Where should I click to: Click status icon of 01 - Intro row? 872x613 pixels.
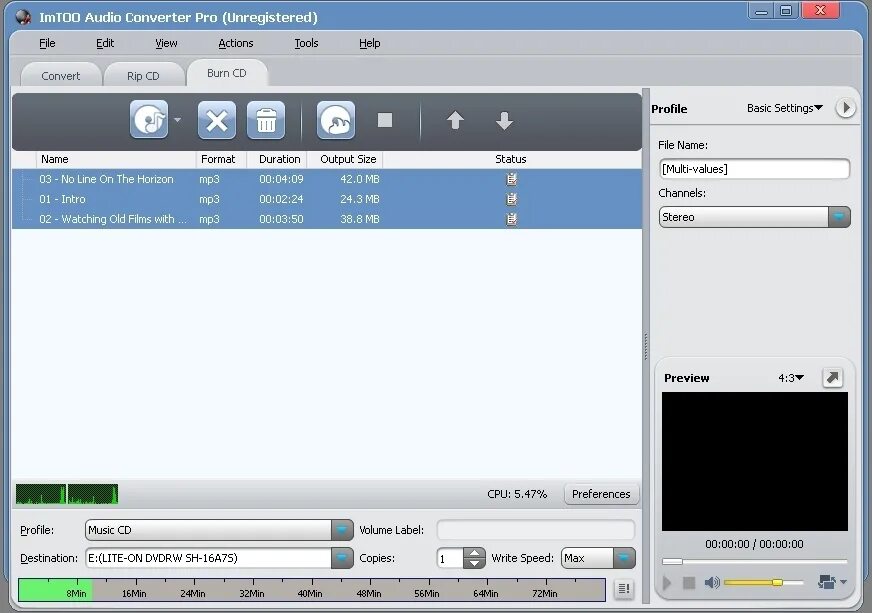(x=512, y=199)
